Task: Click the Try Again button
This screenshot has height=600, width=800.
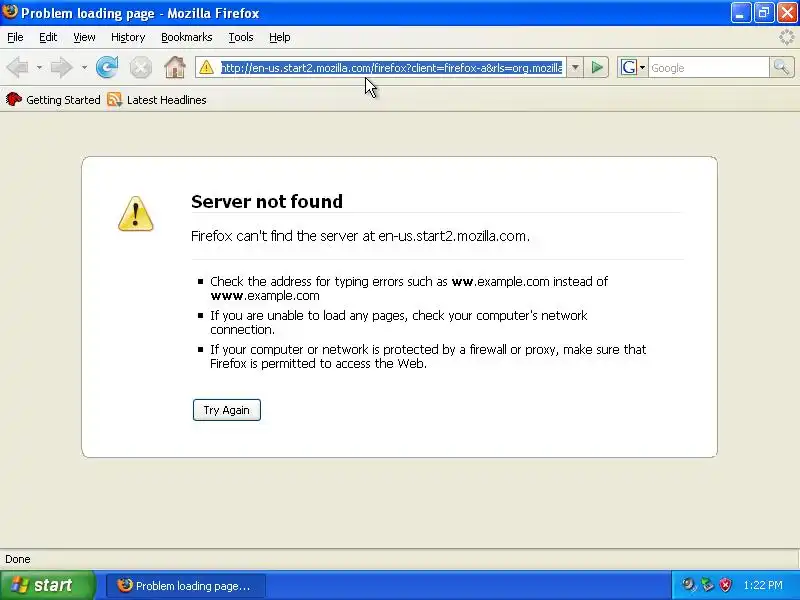Action: click(227, 410)
